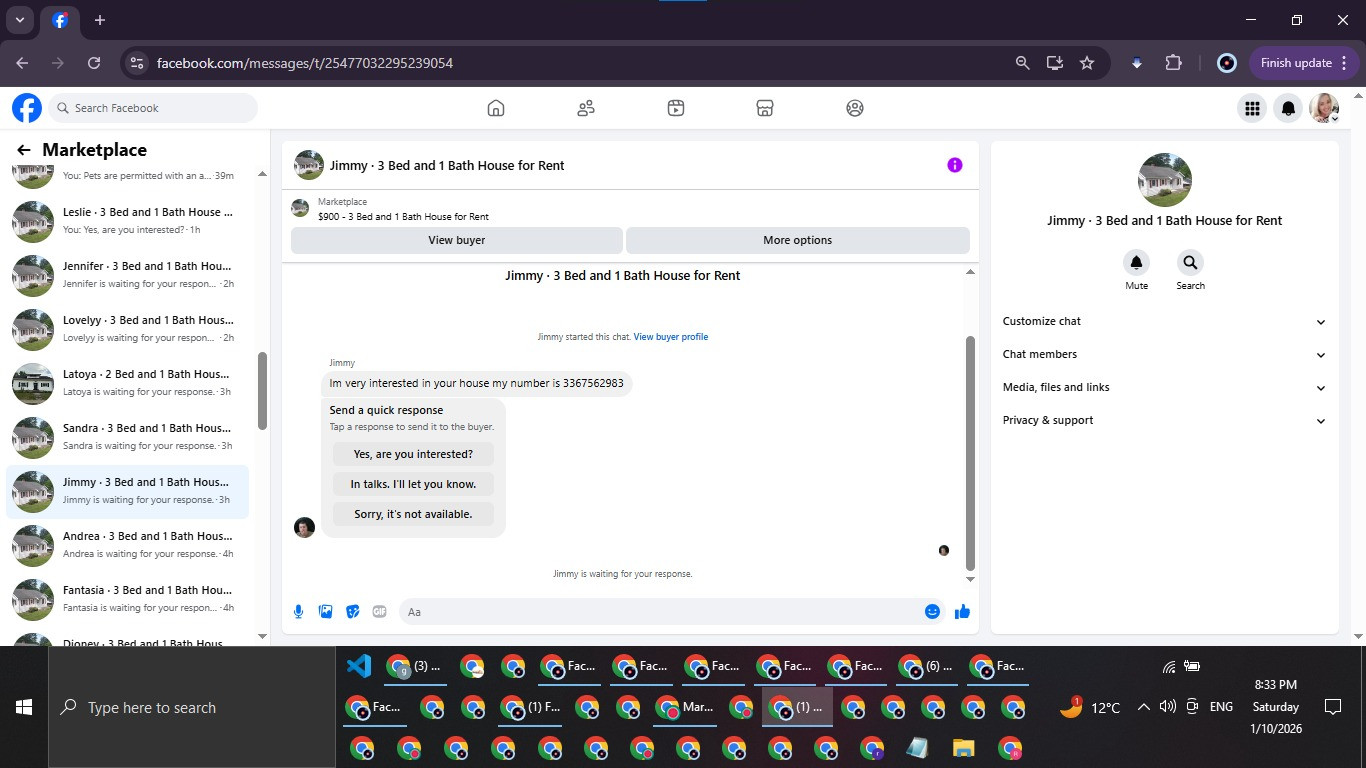
Task: Record a voice clip with microphone icon
Action: 298,611
